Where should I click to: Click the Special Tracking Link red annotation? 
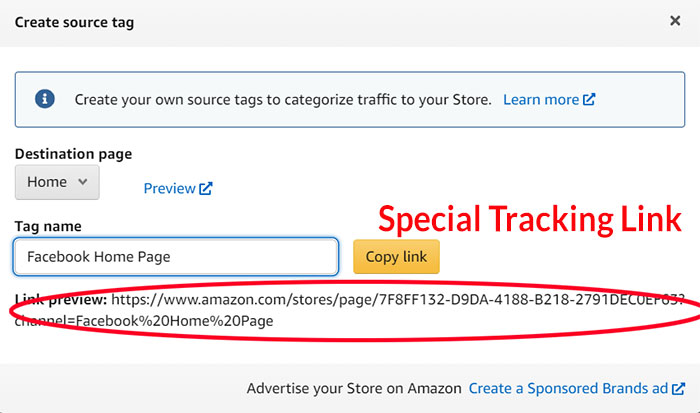click(530, 219)
